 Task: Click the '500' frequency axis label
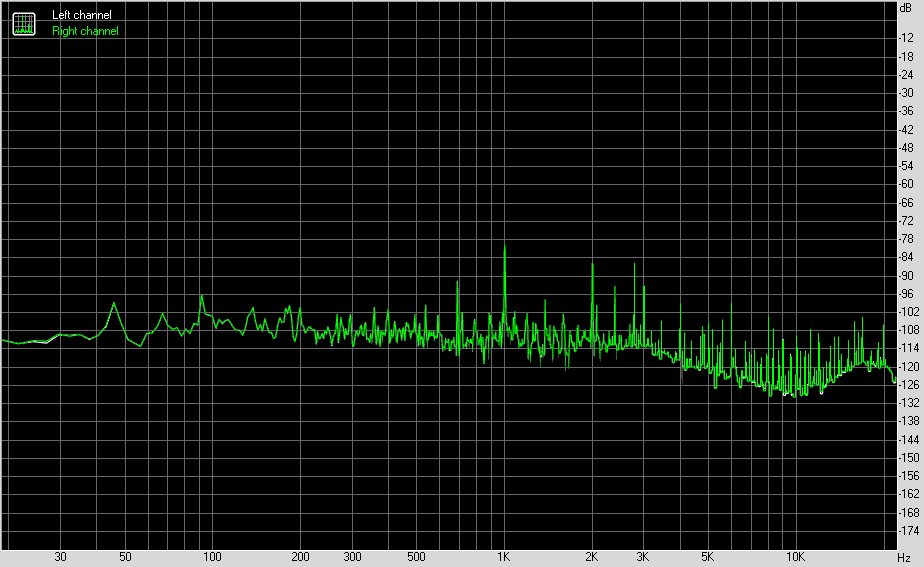click(416, 557)
